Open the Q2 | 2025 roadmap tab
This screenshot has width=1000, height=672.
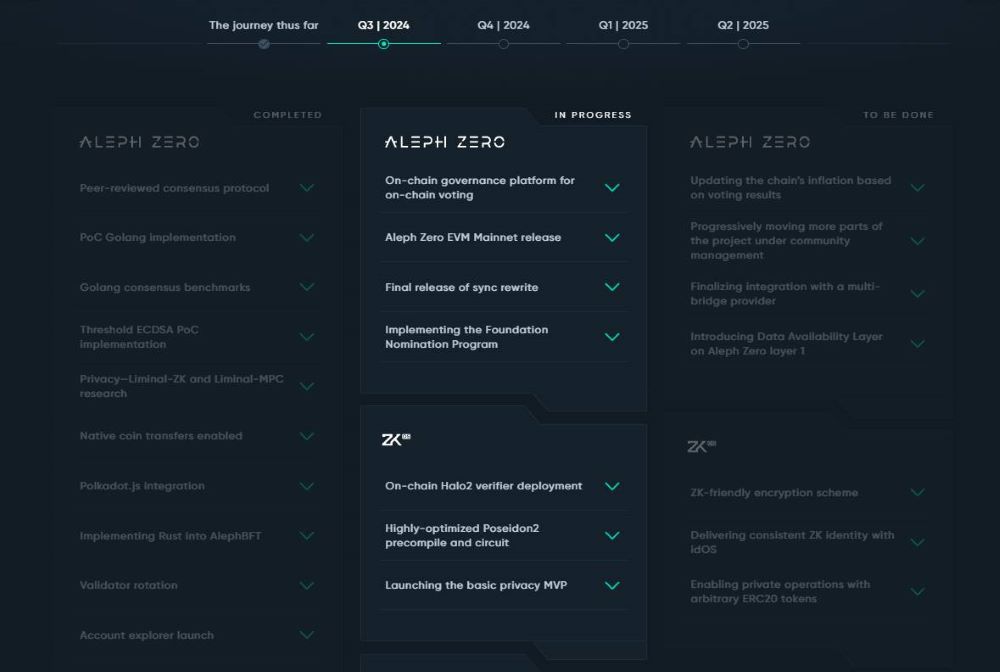(743, 25)
